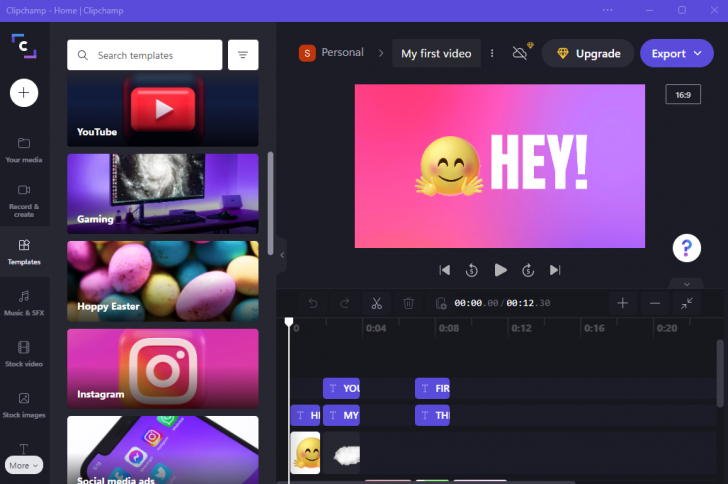The image size is (728, 484).
Task: Open the YouTube template category
Action: (x=162, y=110)
